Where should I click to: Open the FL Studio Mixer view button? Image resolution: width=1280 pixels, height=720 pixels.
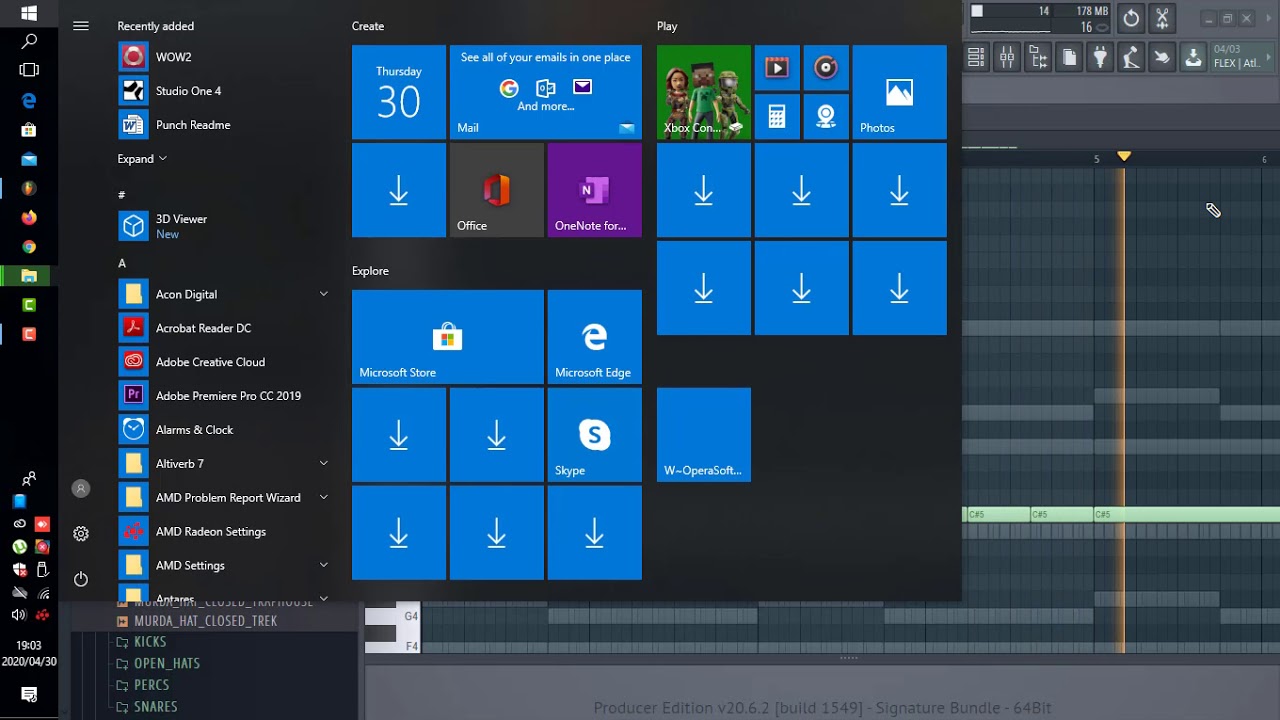(1007, 58)
